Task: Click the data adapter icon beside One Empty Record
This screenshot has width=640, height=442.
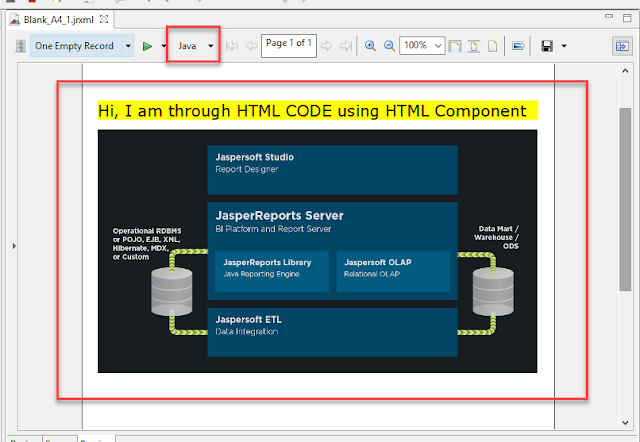Action: (20, 46)
